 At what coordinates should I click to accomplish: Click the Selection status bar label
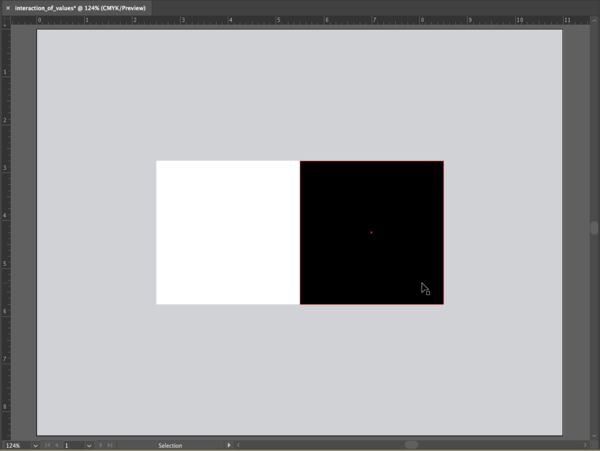tap(170, 444)
